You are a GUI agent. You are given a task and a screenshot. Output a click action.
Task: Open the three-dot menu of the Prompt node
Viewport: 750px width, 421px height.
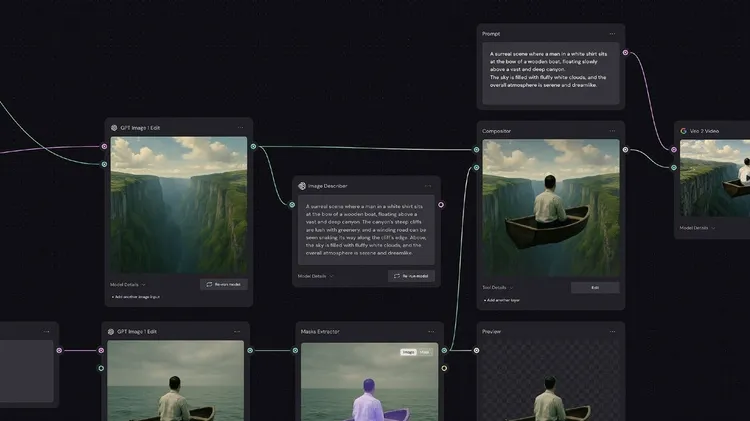(x=612, y=33)
